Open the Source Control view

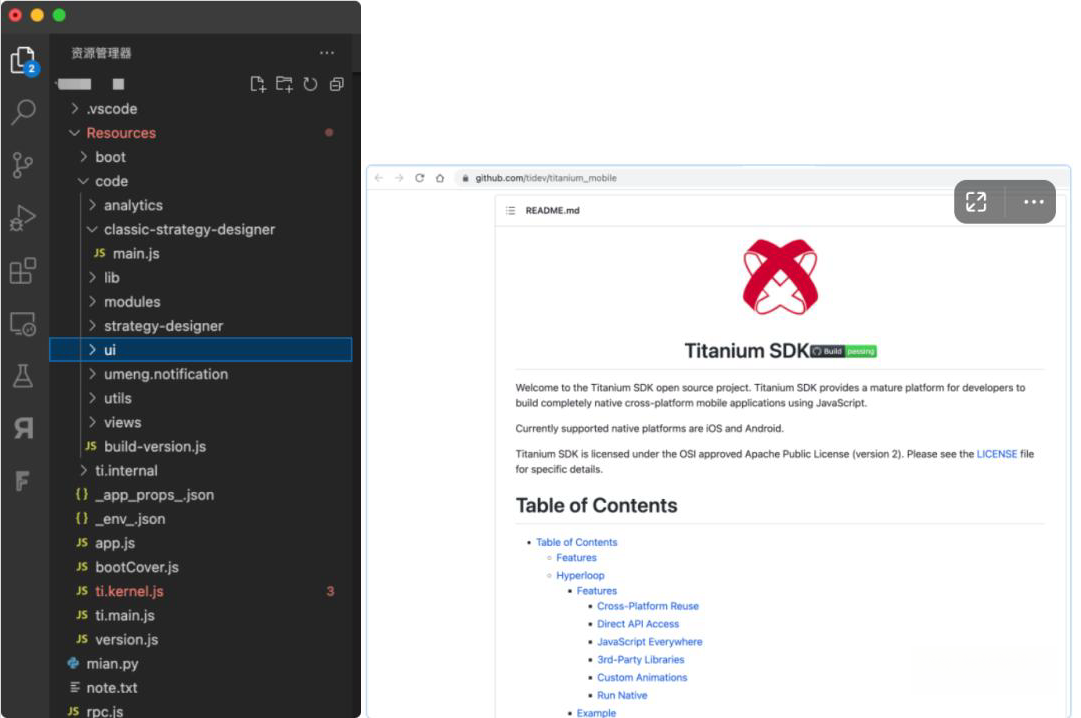tap(23, 166)
